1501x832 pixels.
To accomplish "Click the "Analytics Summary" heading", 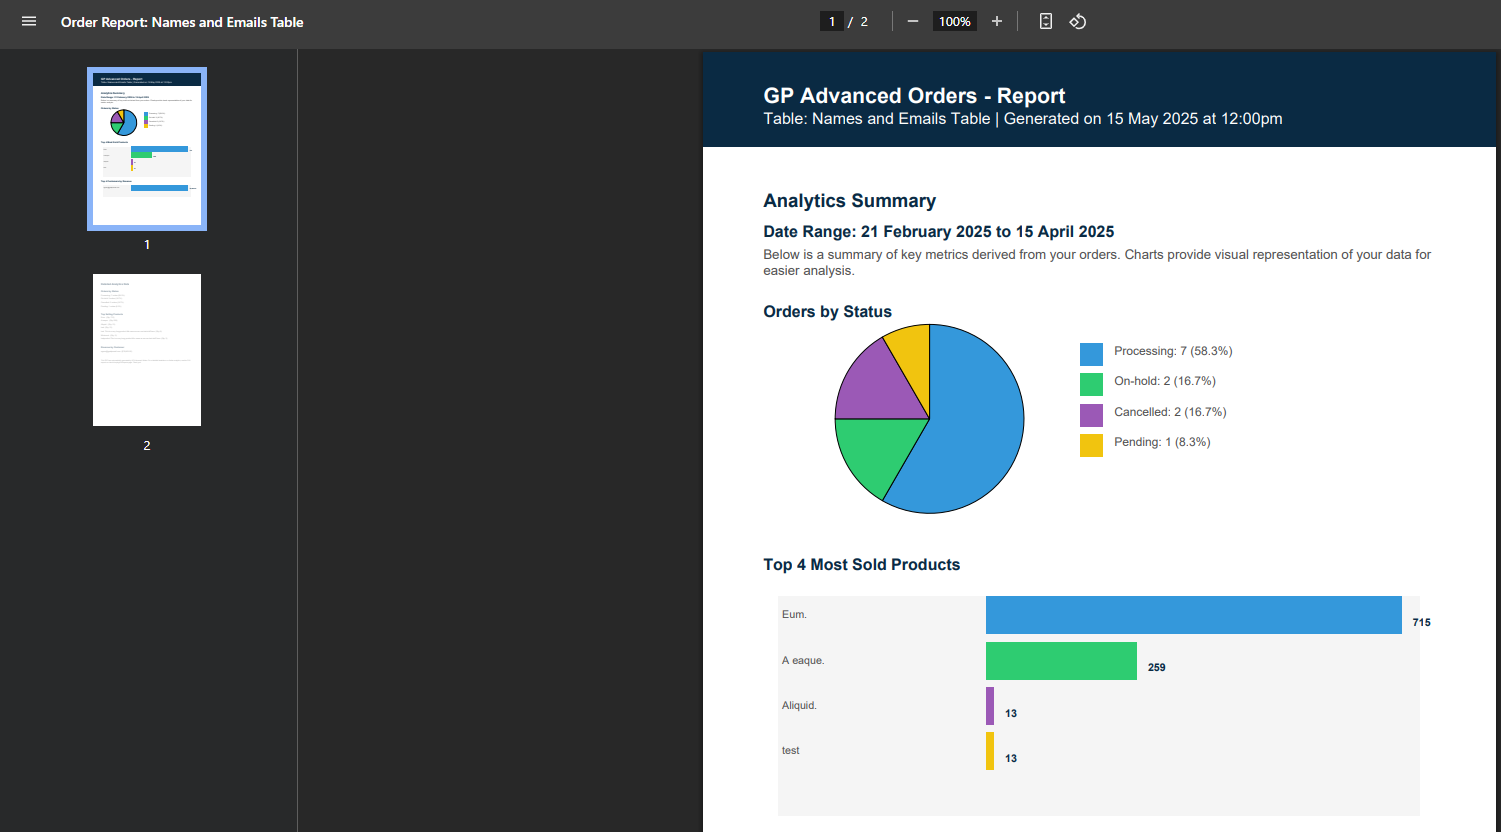I will coord(849,201).
